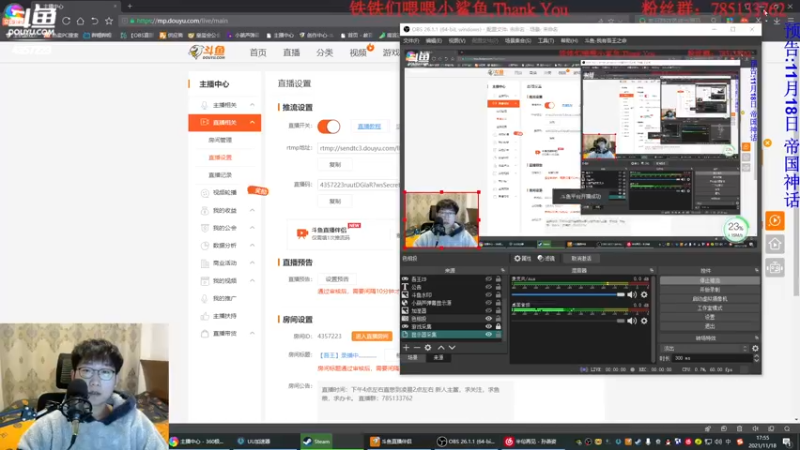
Task: Click Douyu logo in site header
Action: click(x=207, y=52)
